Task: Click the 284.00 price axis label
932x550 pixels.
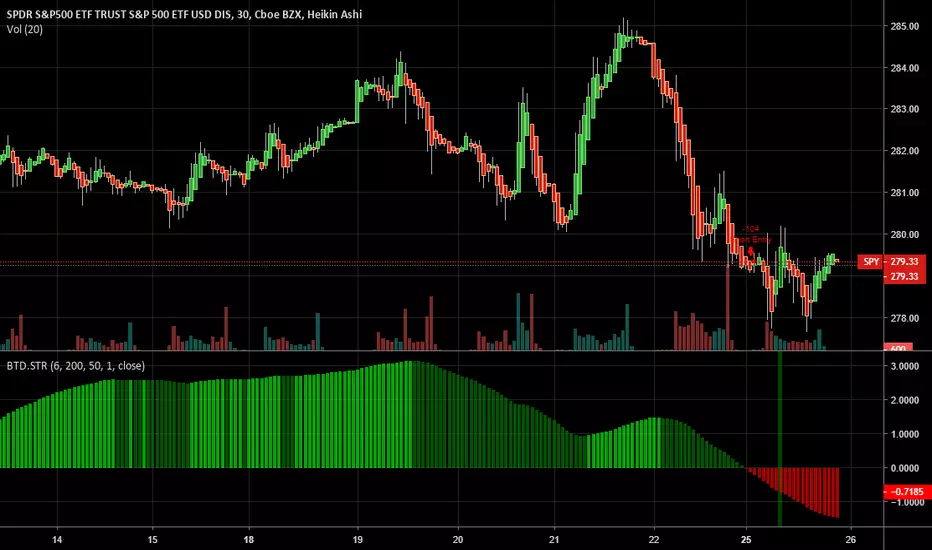Action: point(904,68)
